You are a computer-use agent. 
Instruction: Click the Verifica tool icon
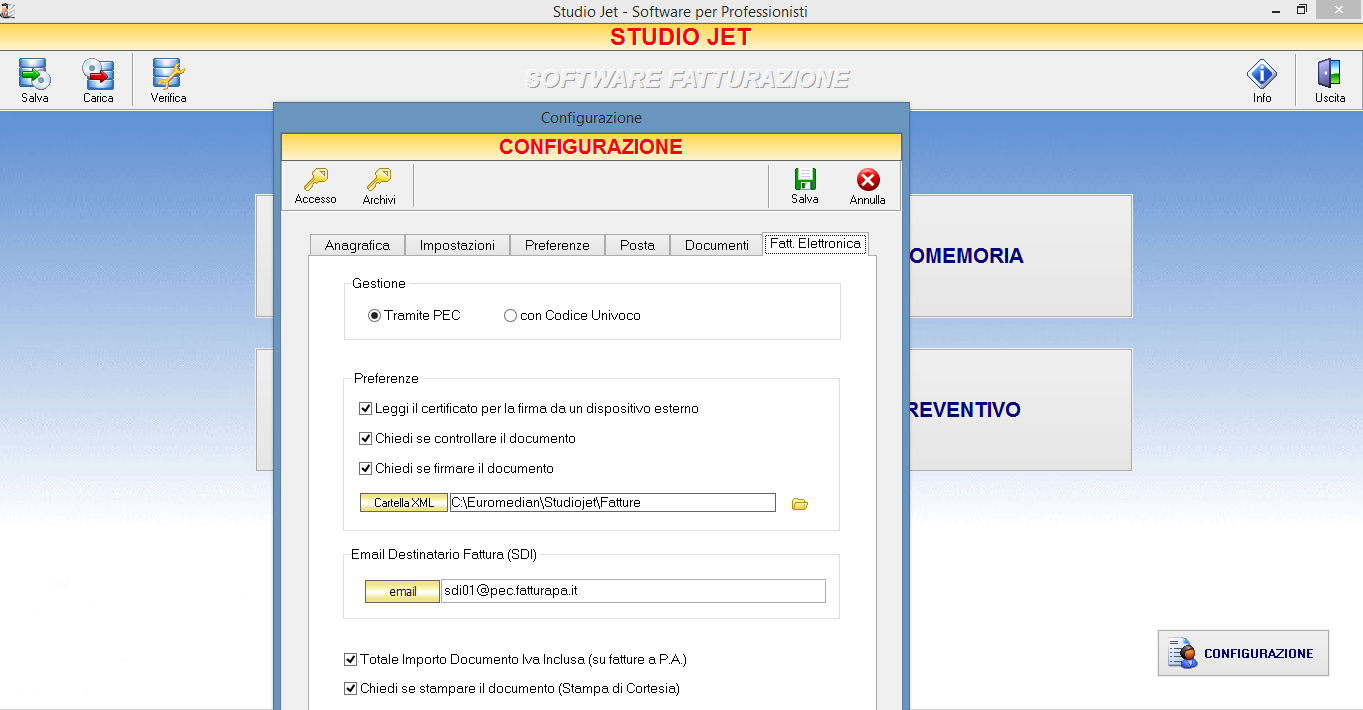pos(168,75)
